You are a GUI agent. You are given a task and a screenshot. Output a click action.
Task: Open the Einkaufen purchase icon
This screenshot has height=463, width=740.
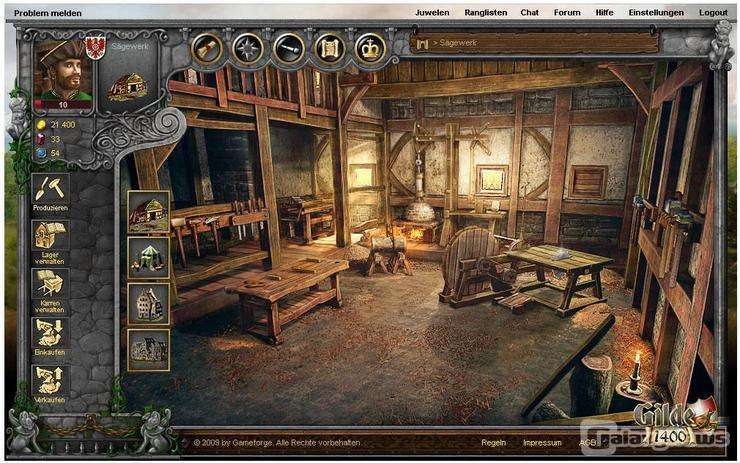pos(50,334)
